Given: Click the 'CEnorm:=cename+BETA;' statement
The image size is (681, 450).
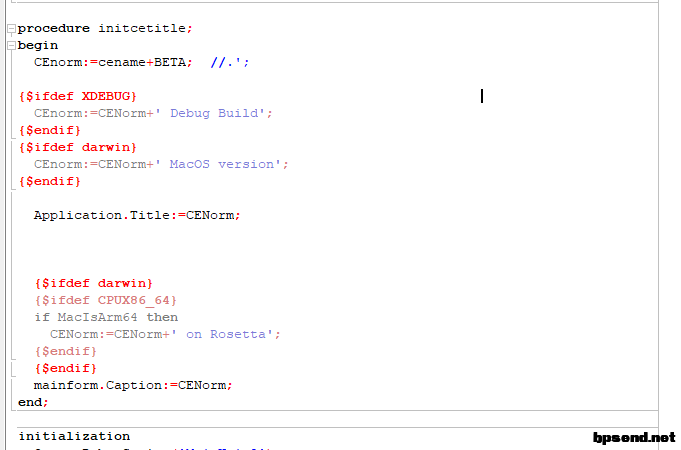Looking at the screenshot, I should (113, 62).
